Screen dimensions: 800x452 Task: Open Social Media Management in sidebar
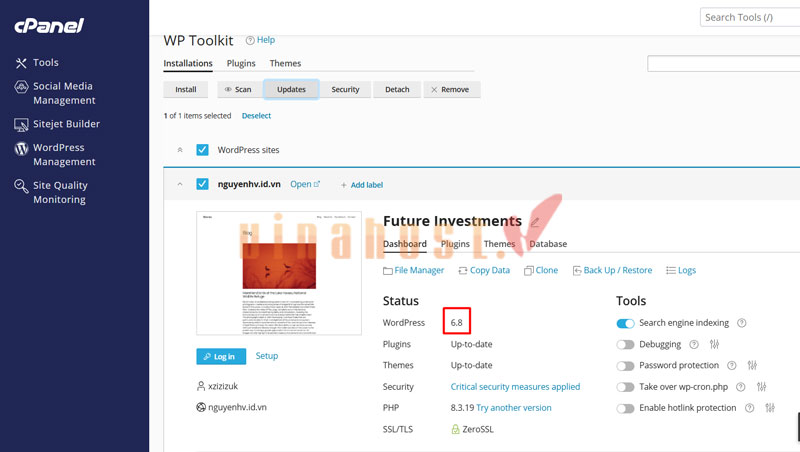[x=55, y=93]
